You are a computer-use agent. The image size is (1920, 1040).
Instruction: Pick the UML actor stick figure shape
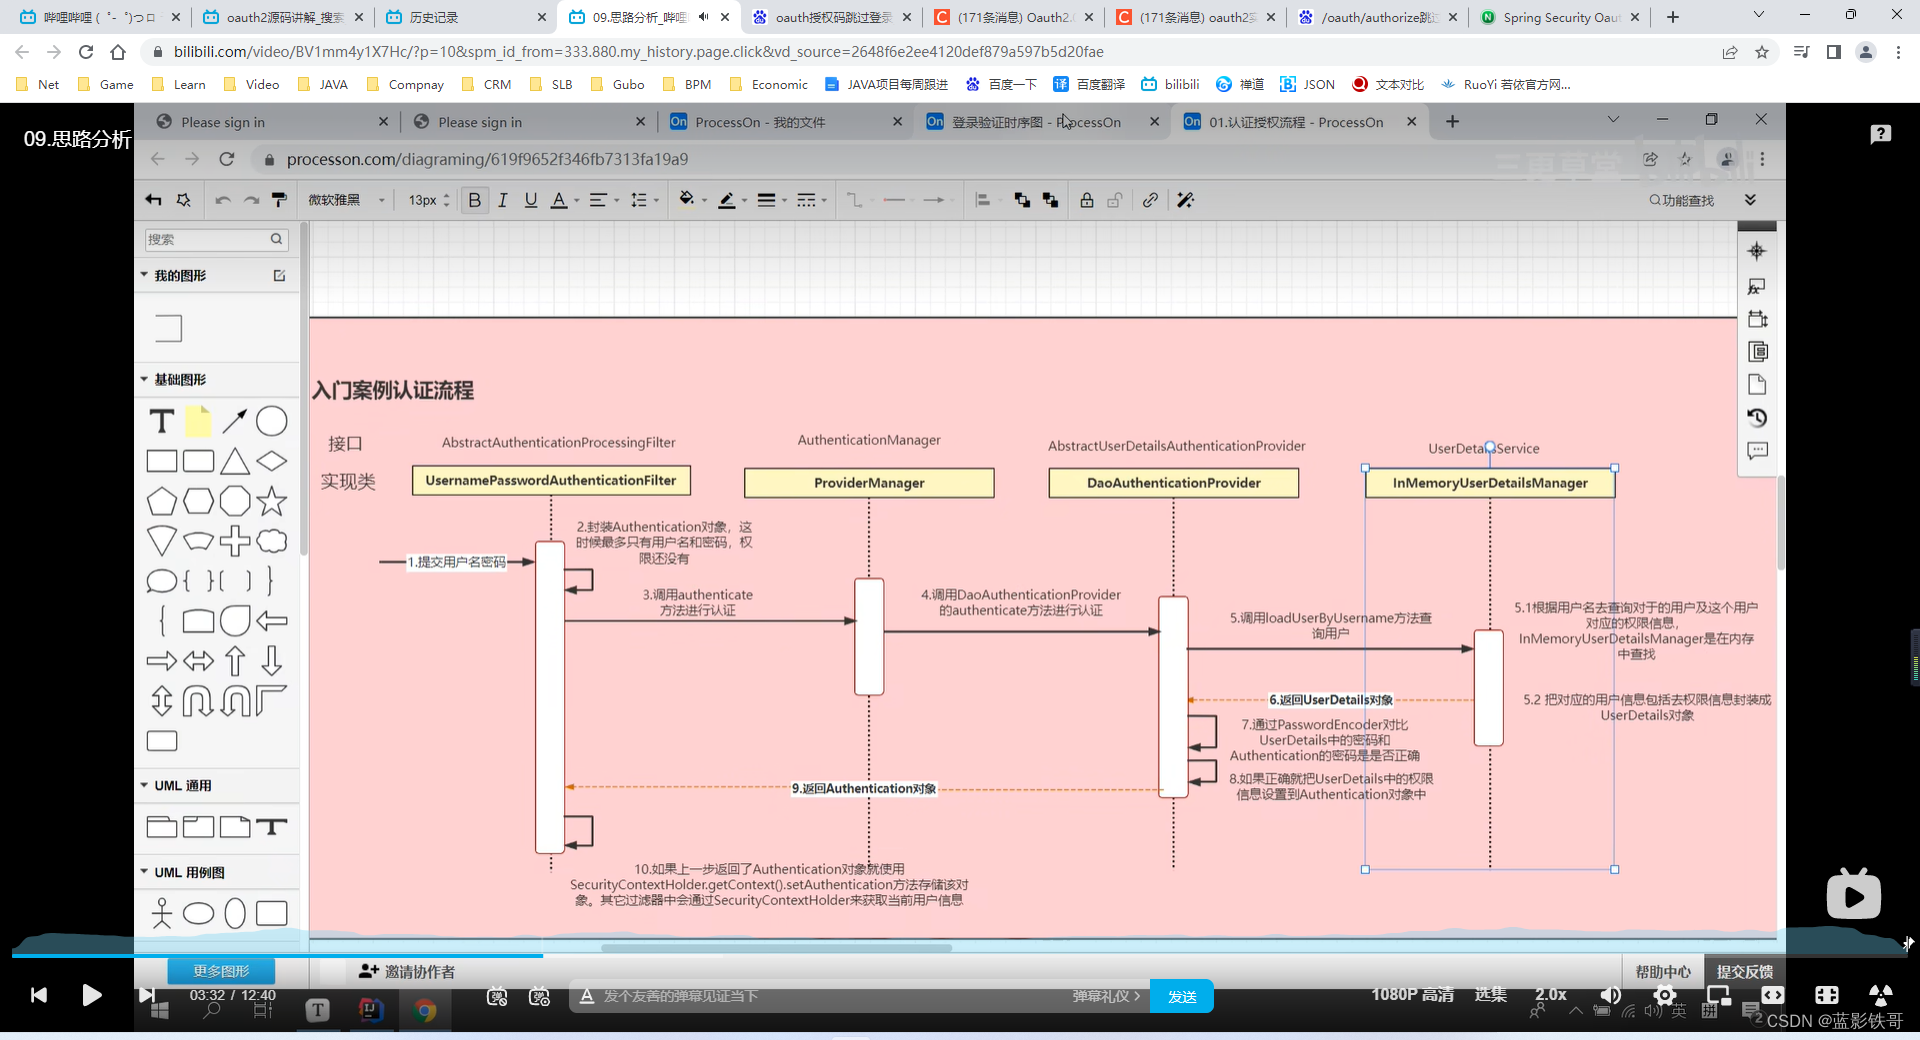pyautogui.click(x=161, y=913)
